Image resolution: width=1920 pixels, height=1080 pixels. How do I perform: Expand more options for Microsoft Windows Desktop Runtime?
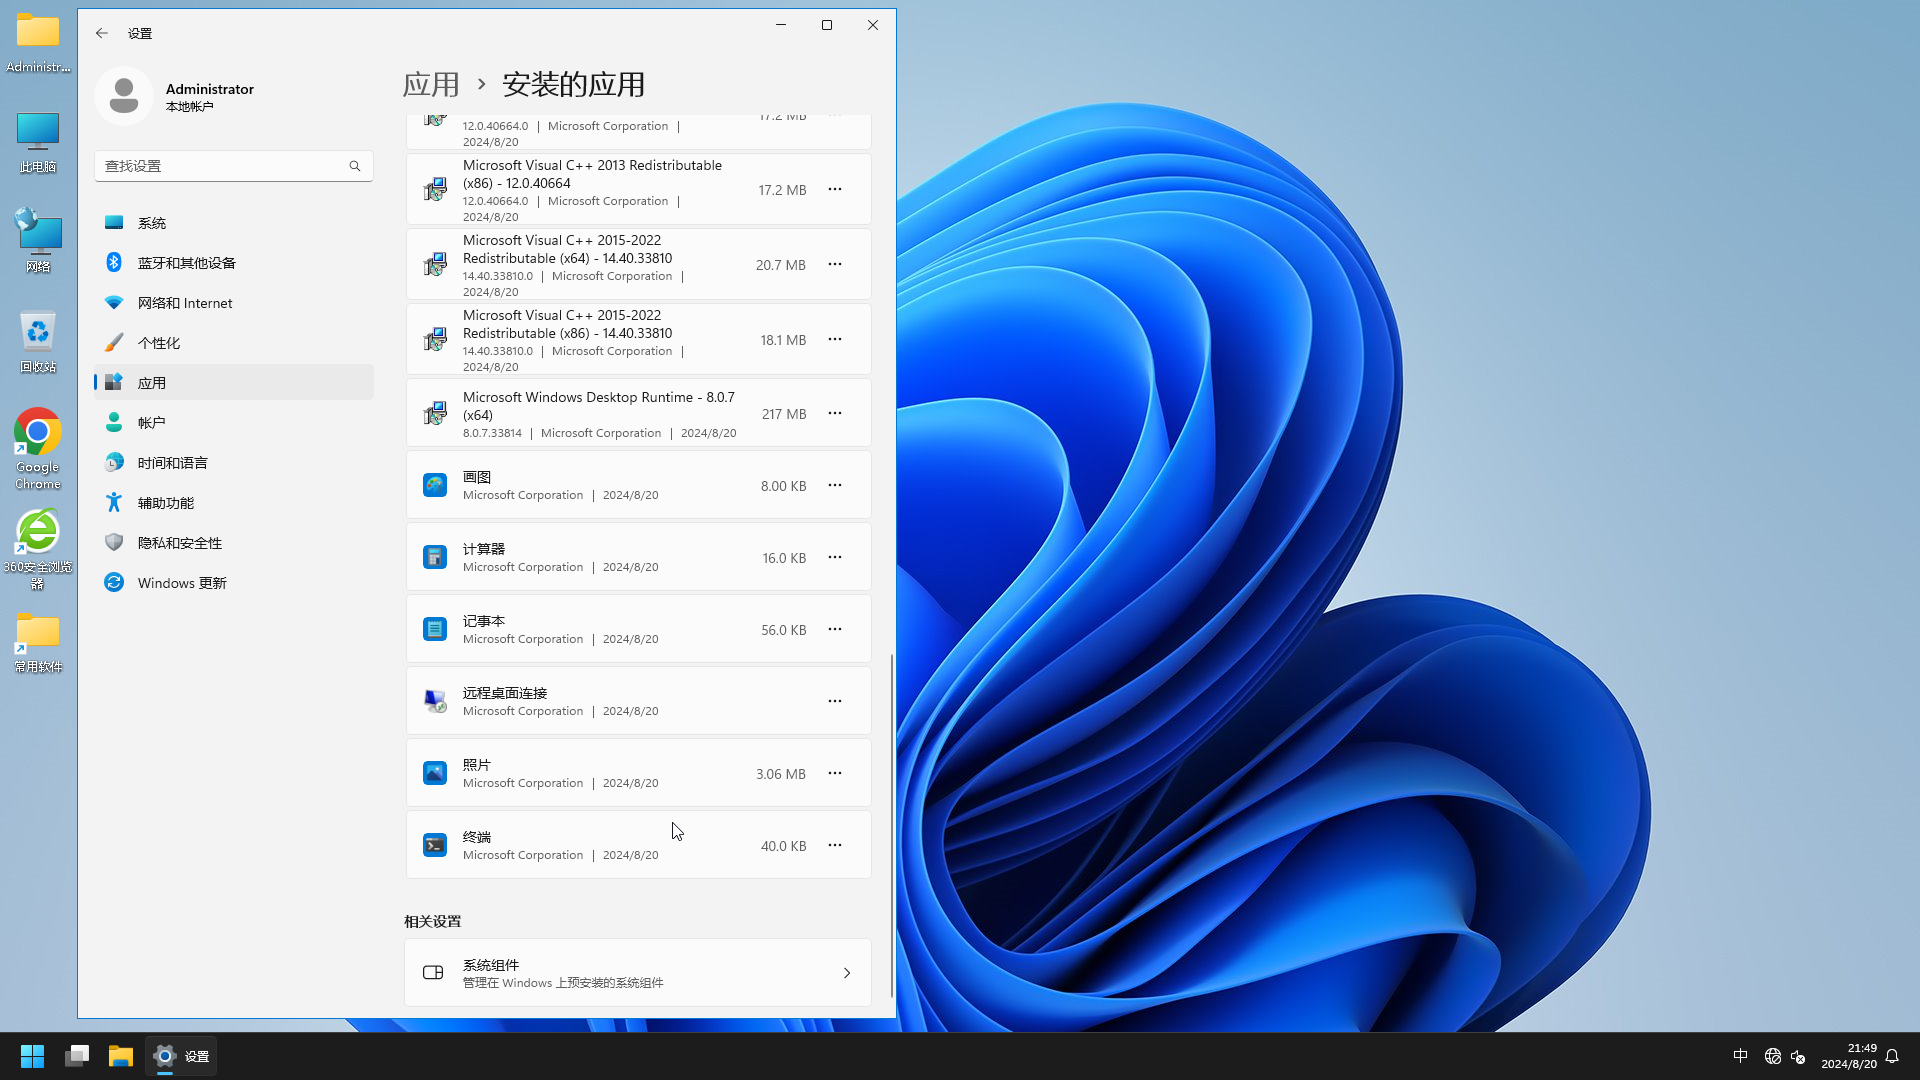click(x=835, y=413)
